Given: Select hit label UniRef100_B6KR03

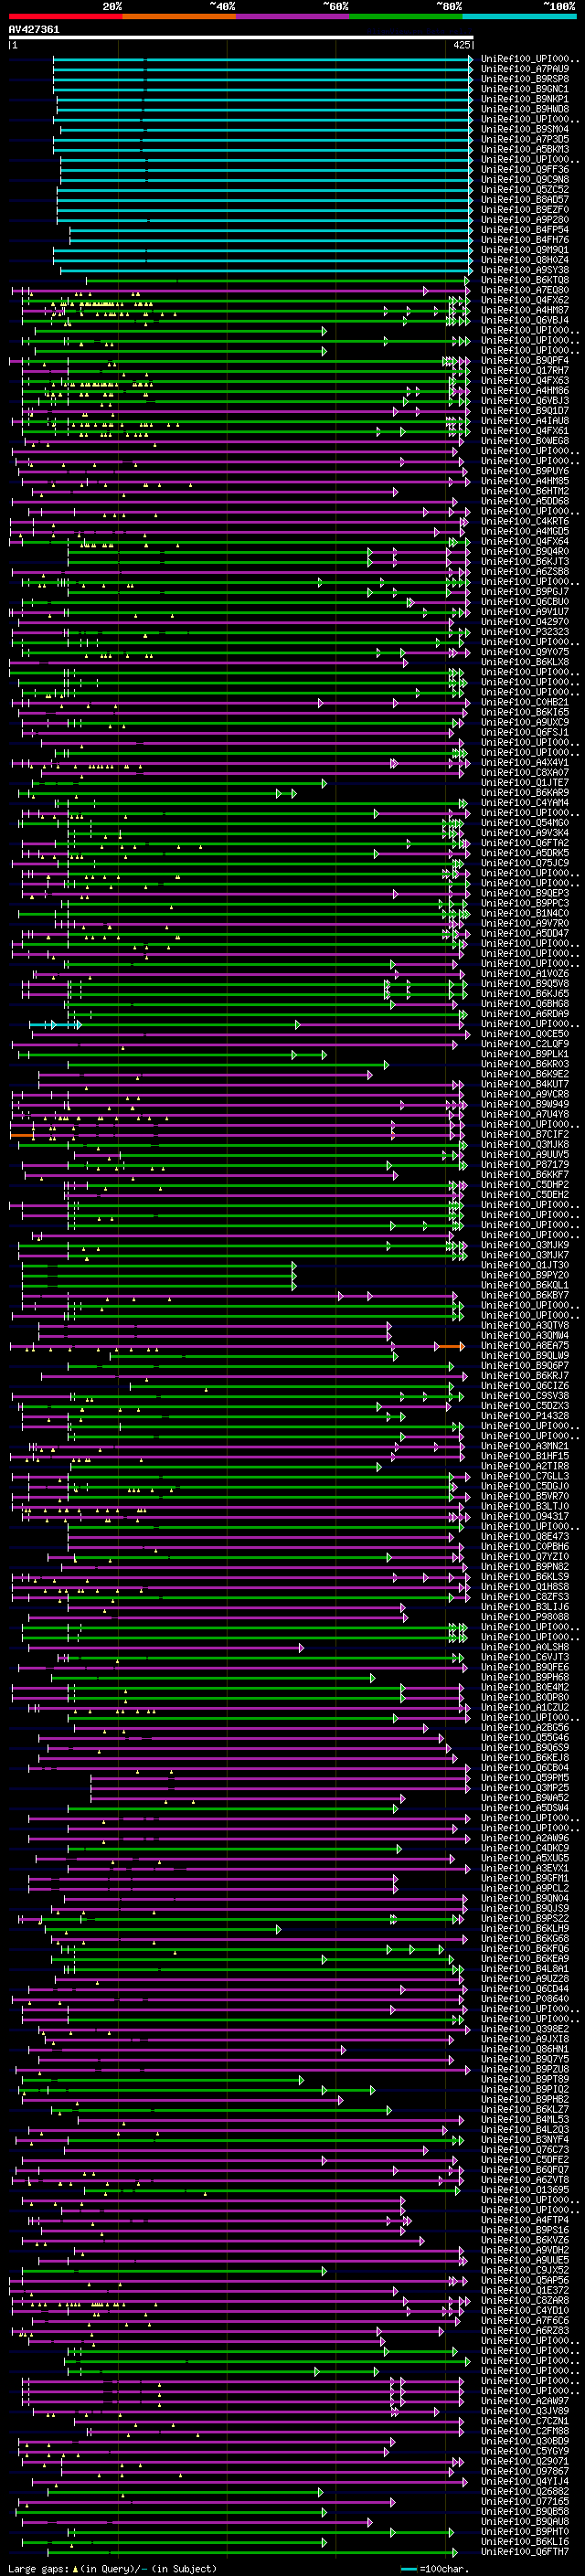Looking at the screenshot, I should coord(525,1063).
